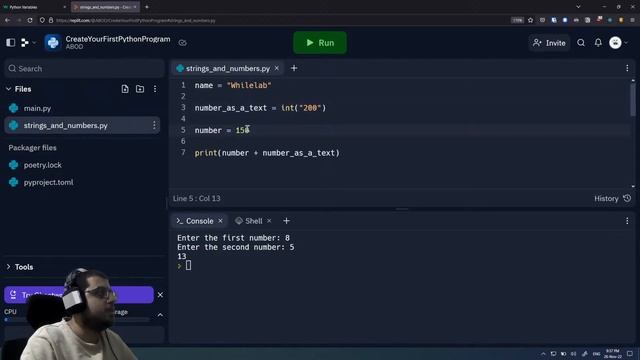
Task: Open Files section options menu
Action: coord(155,89)
